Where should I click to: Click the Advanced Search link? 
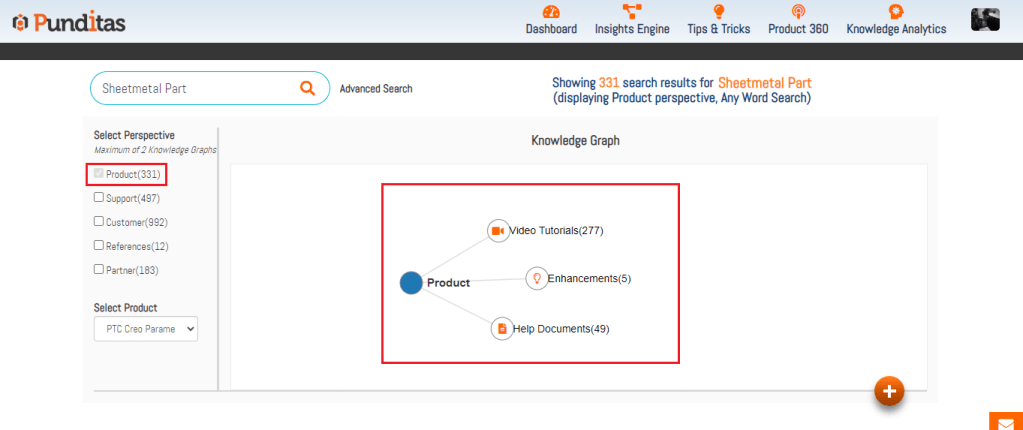(376, 89)
